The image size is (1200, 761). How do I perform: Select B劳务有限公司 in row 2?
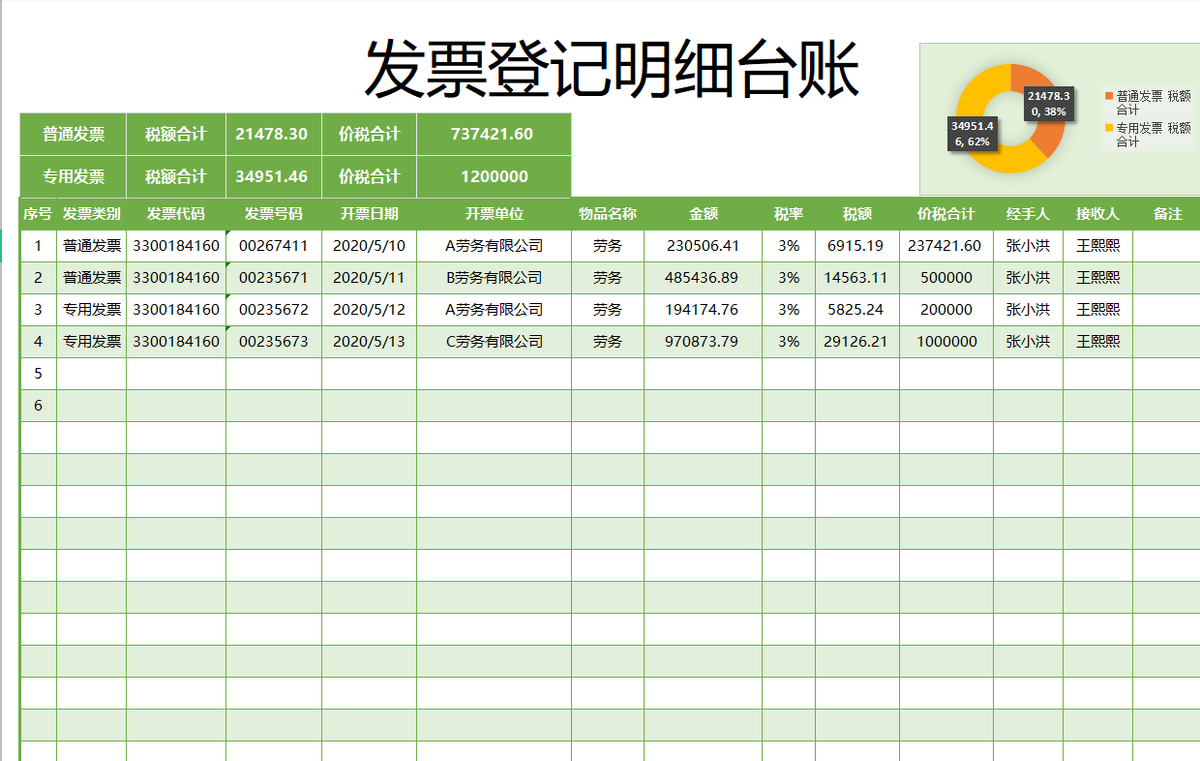[494, 277]
